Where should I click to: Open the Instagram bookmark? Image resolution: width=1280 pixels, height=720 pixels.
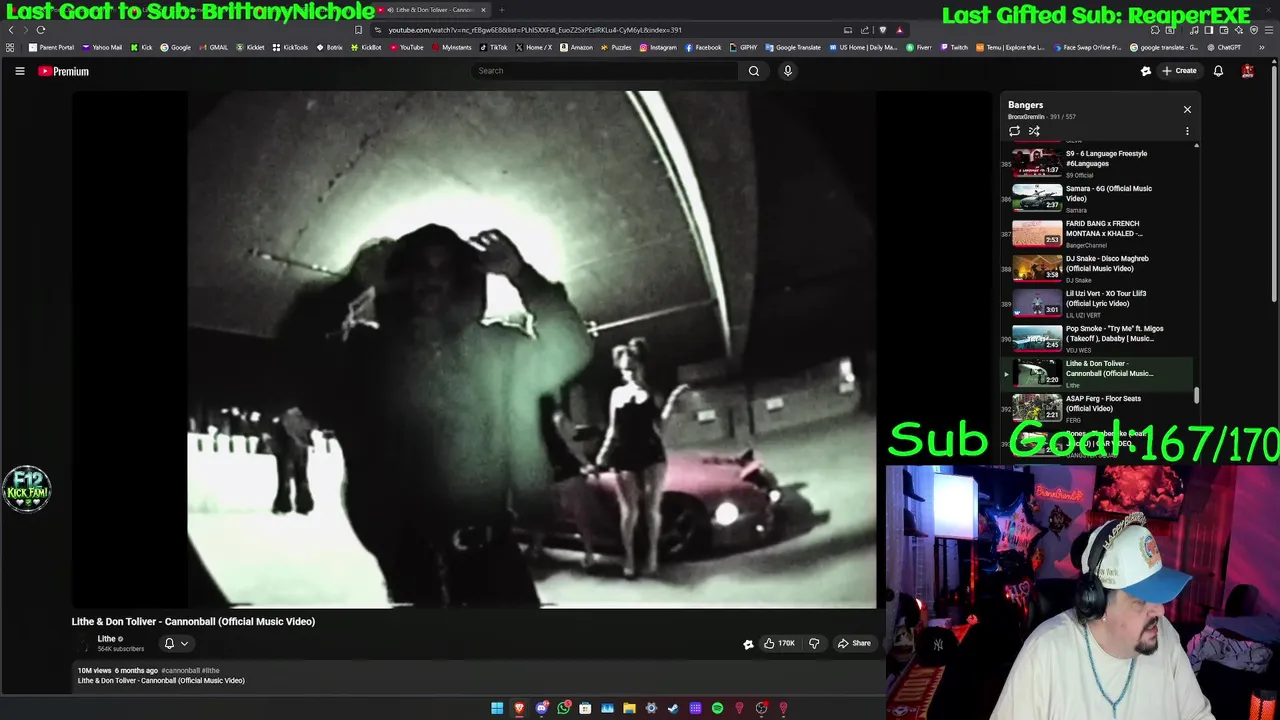(658, 47)
